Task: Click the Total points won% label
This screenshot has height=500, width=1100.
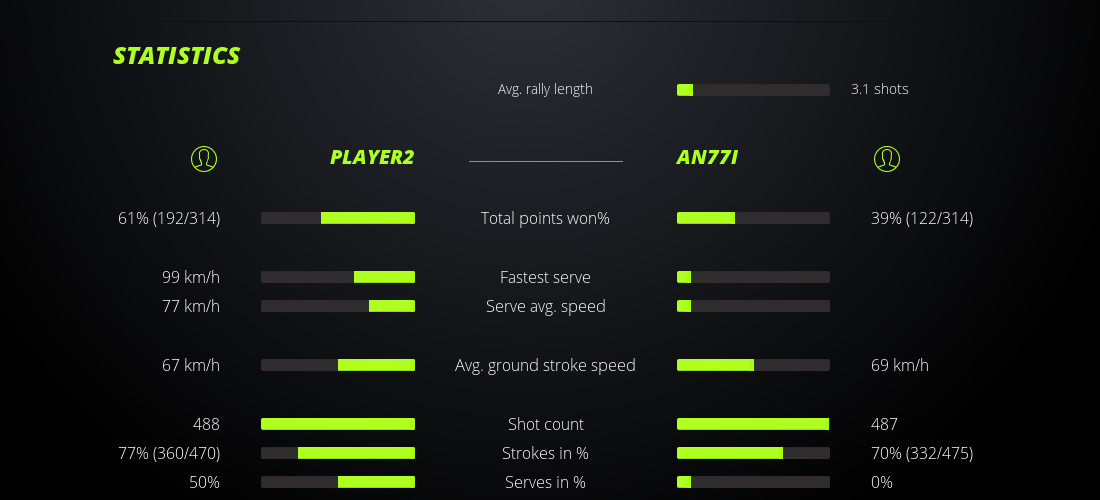Action: point(545,218)
